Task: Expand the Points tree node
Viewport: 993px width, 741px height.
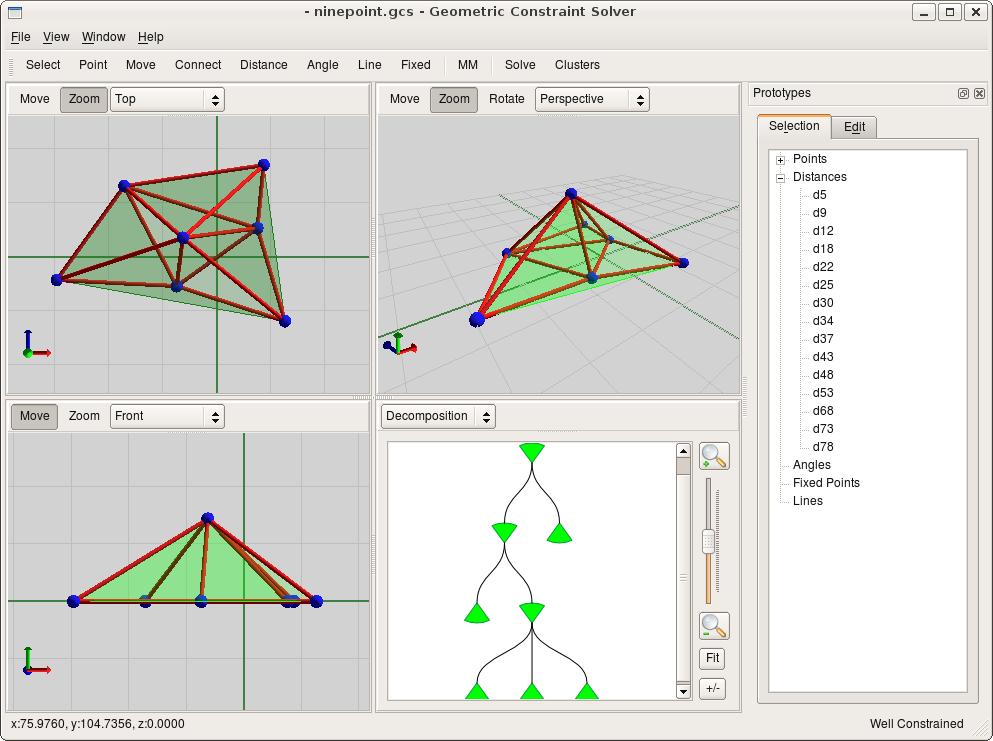Action: click(x=780, y=159)
